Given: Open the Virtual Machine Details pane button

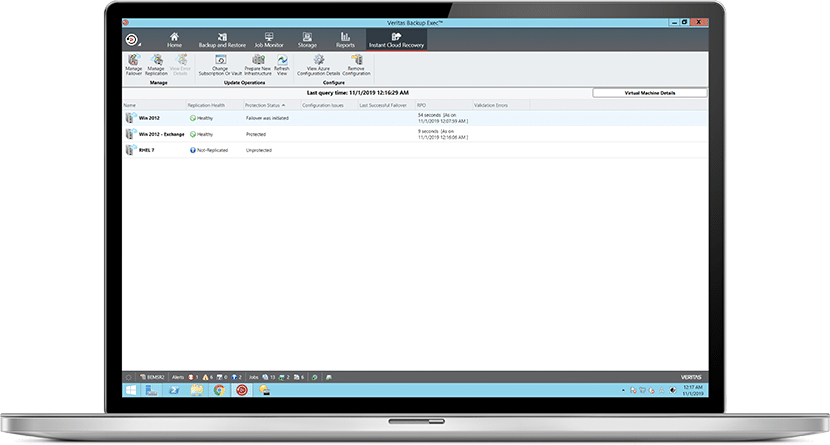Looking at the screenshot, I should pos(649,93).
